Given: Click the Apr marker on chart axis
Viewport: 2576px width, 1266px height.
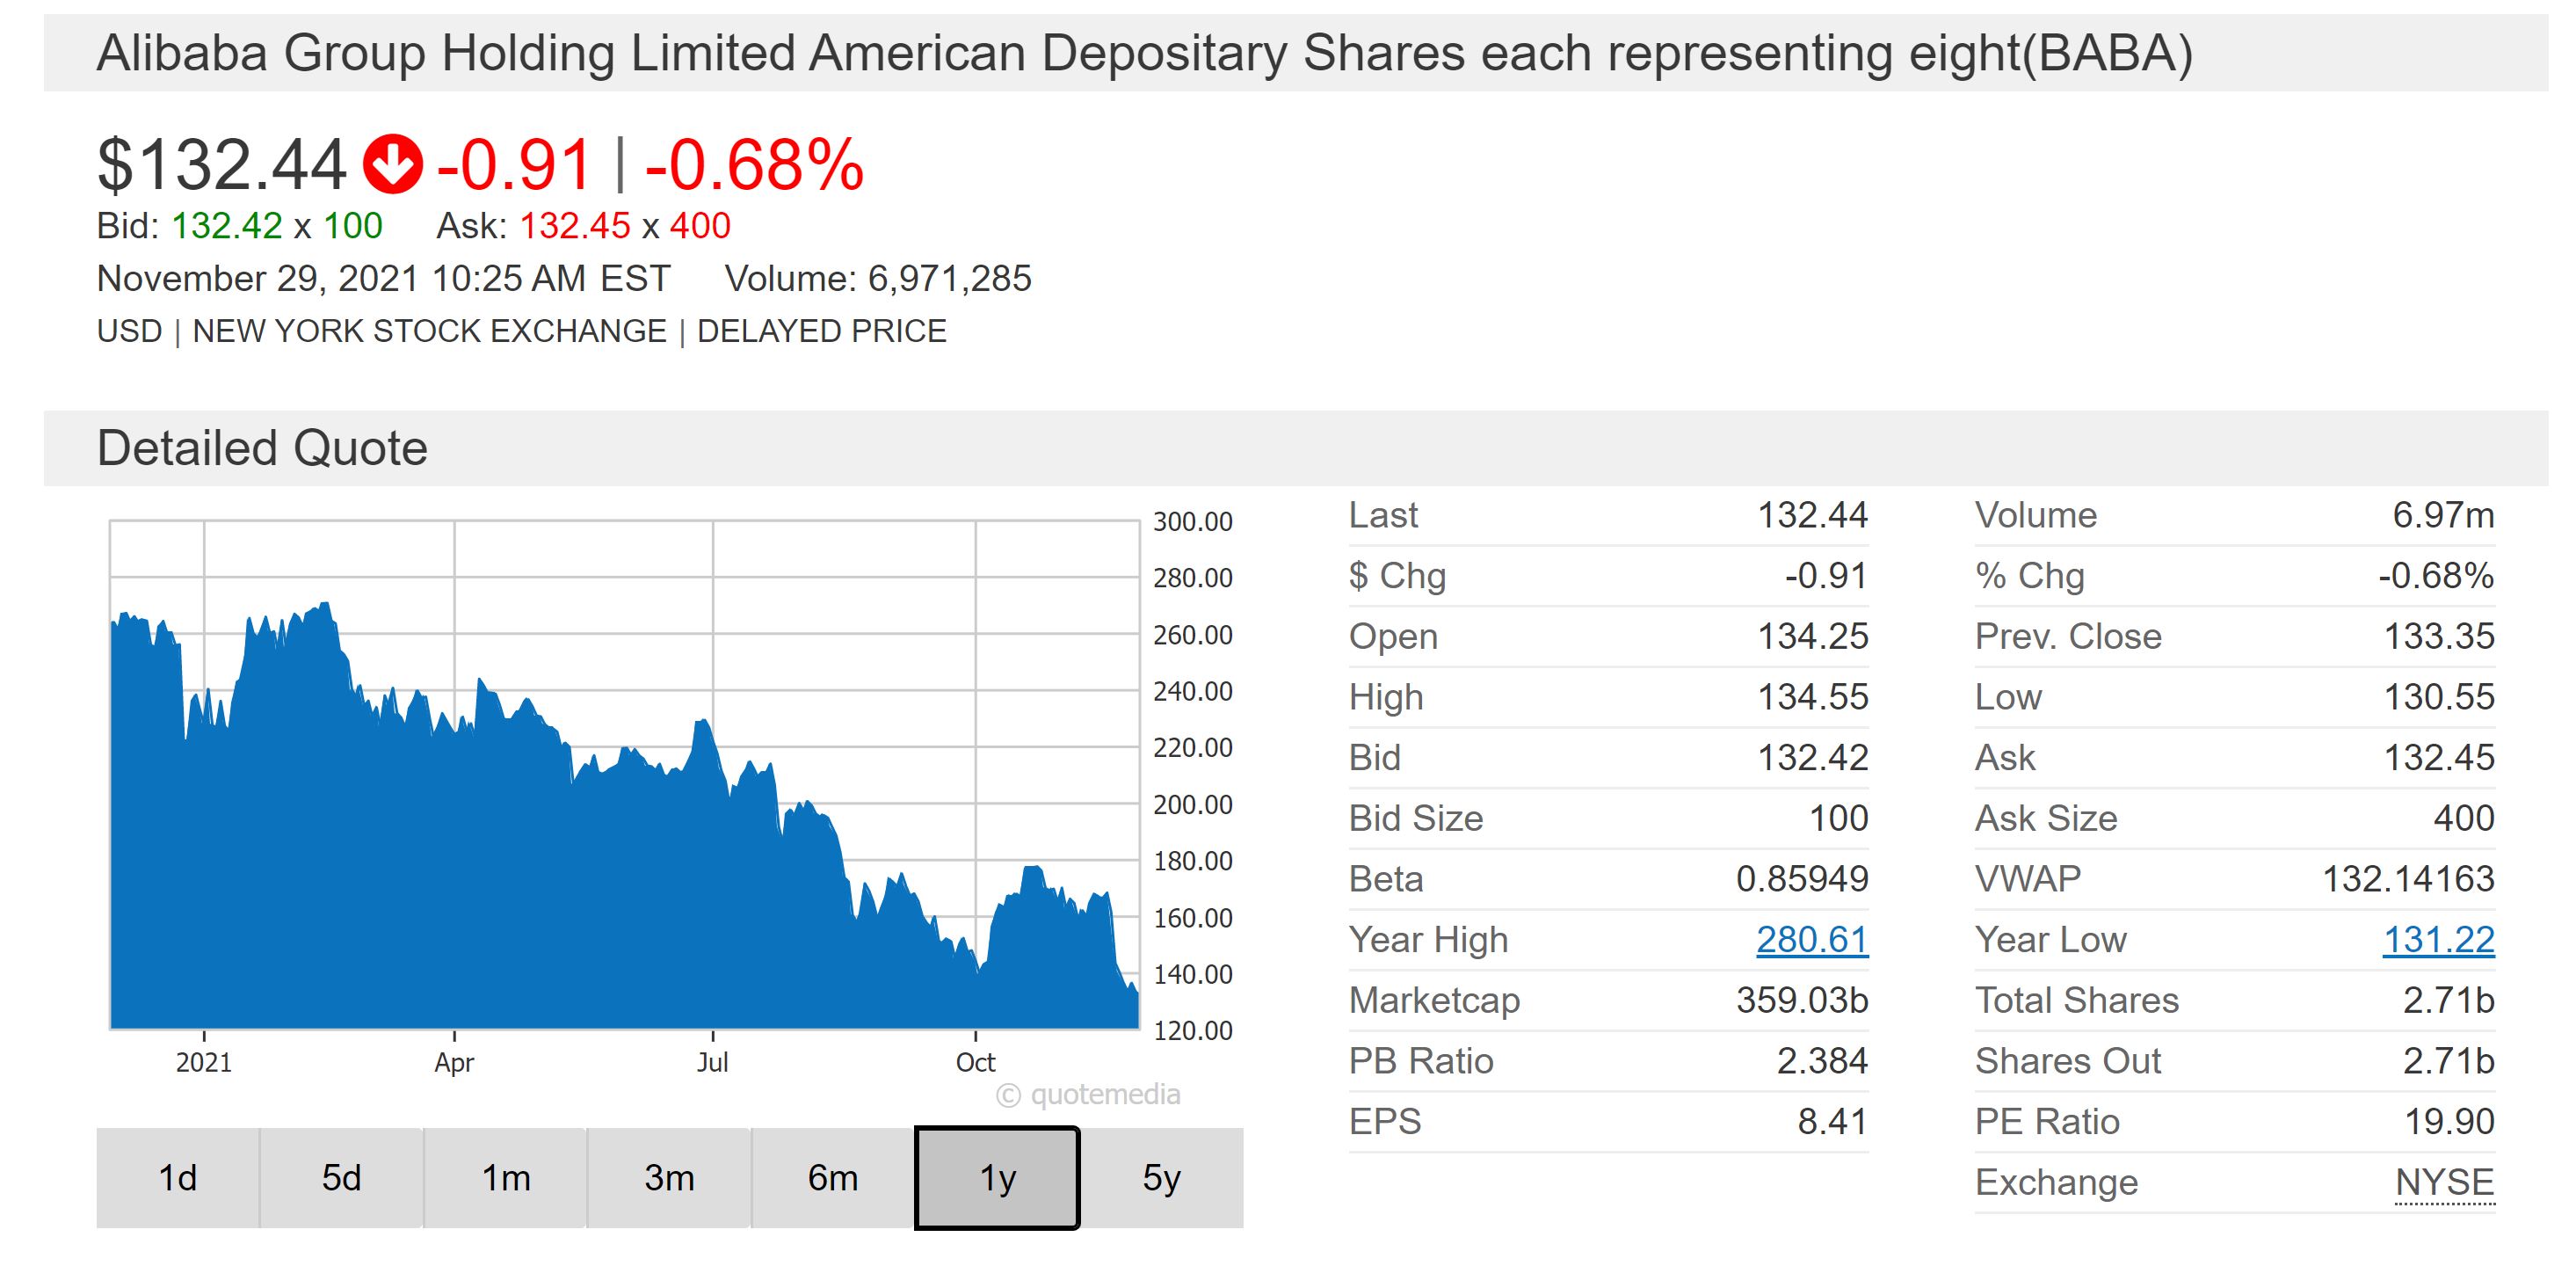Looking at the screenshot, I should coord(454,1062).
